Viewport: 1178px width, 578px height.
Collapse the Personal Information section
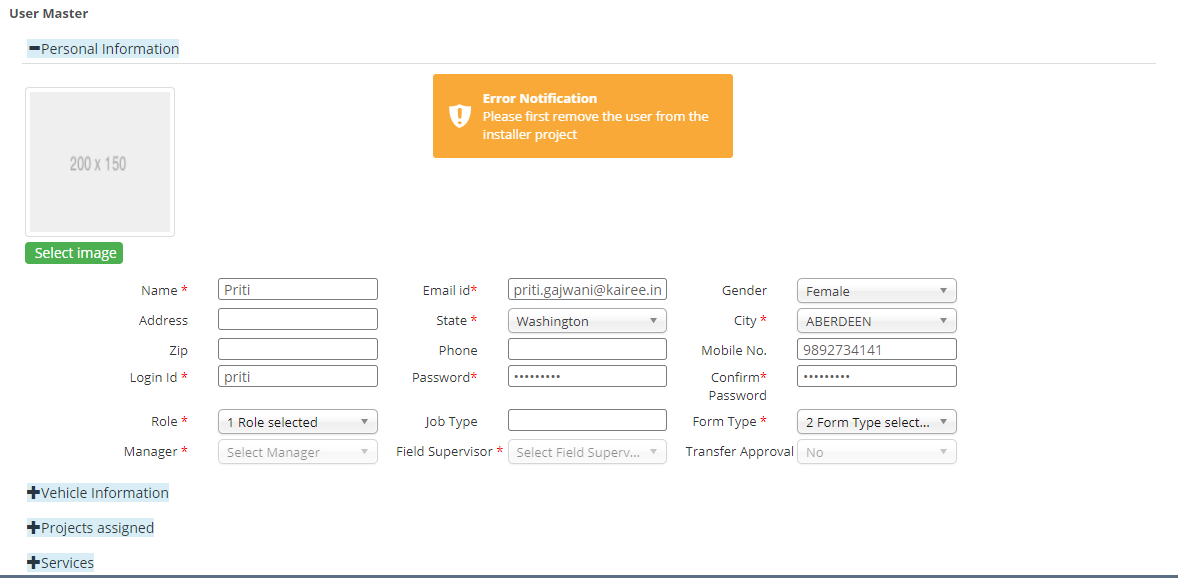(103, 48)
